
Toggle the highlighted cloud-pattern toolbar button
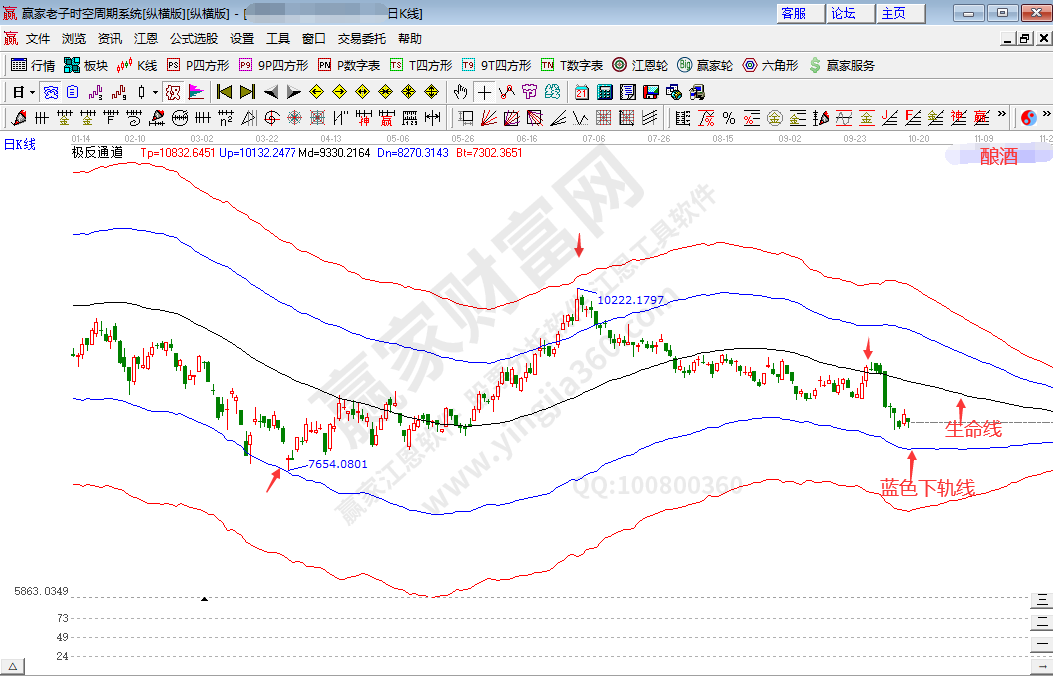tap(50, 92)
